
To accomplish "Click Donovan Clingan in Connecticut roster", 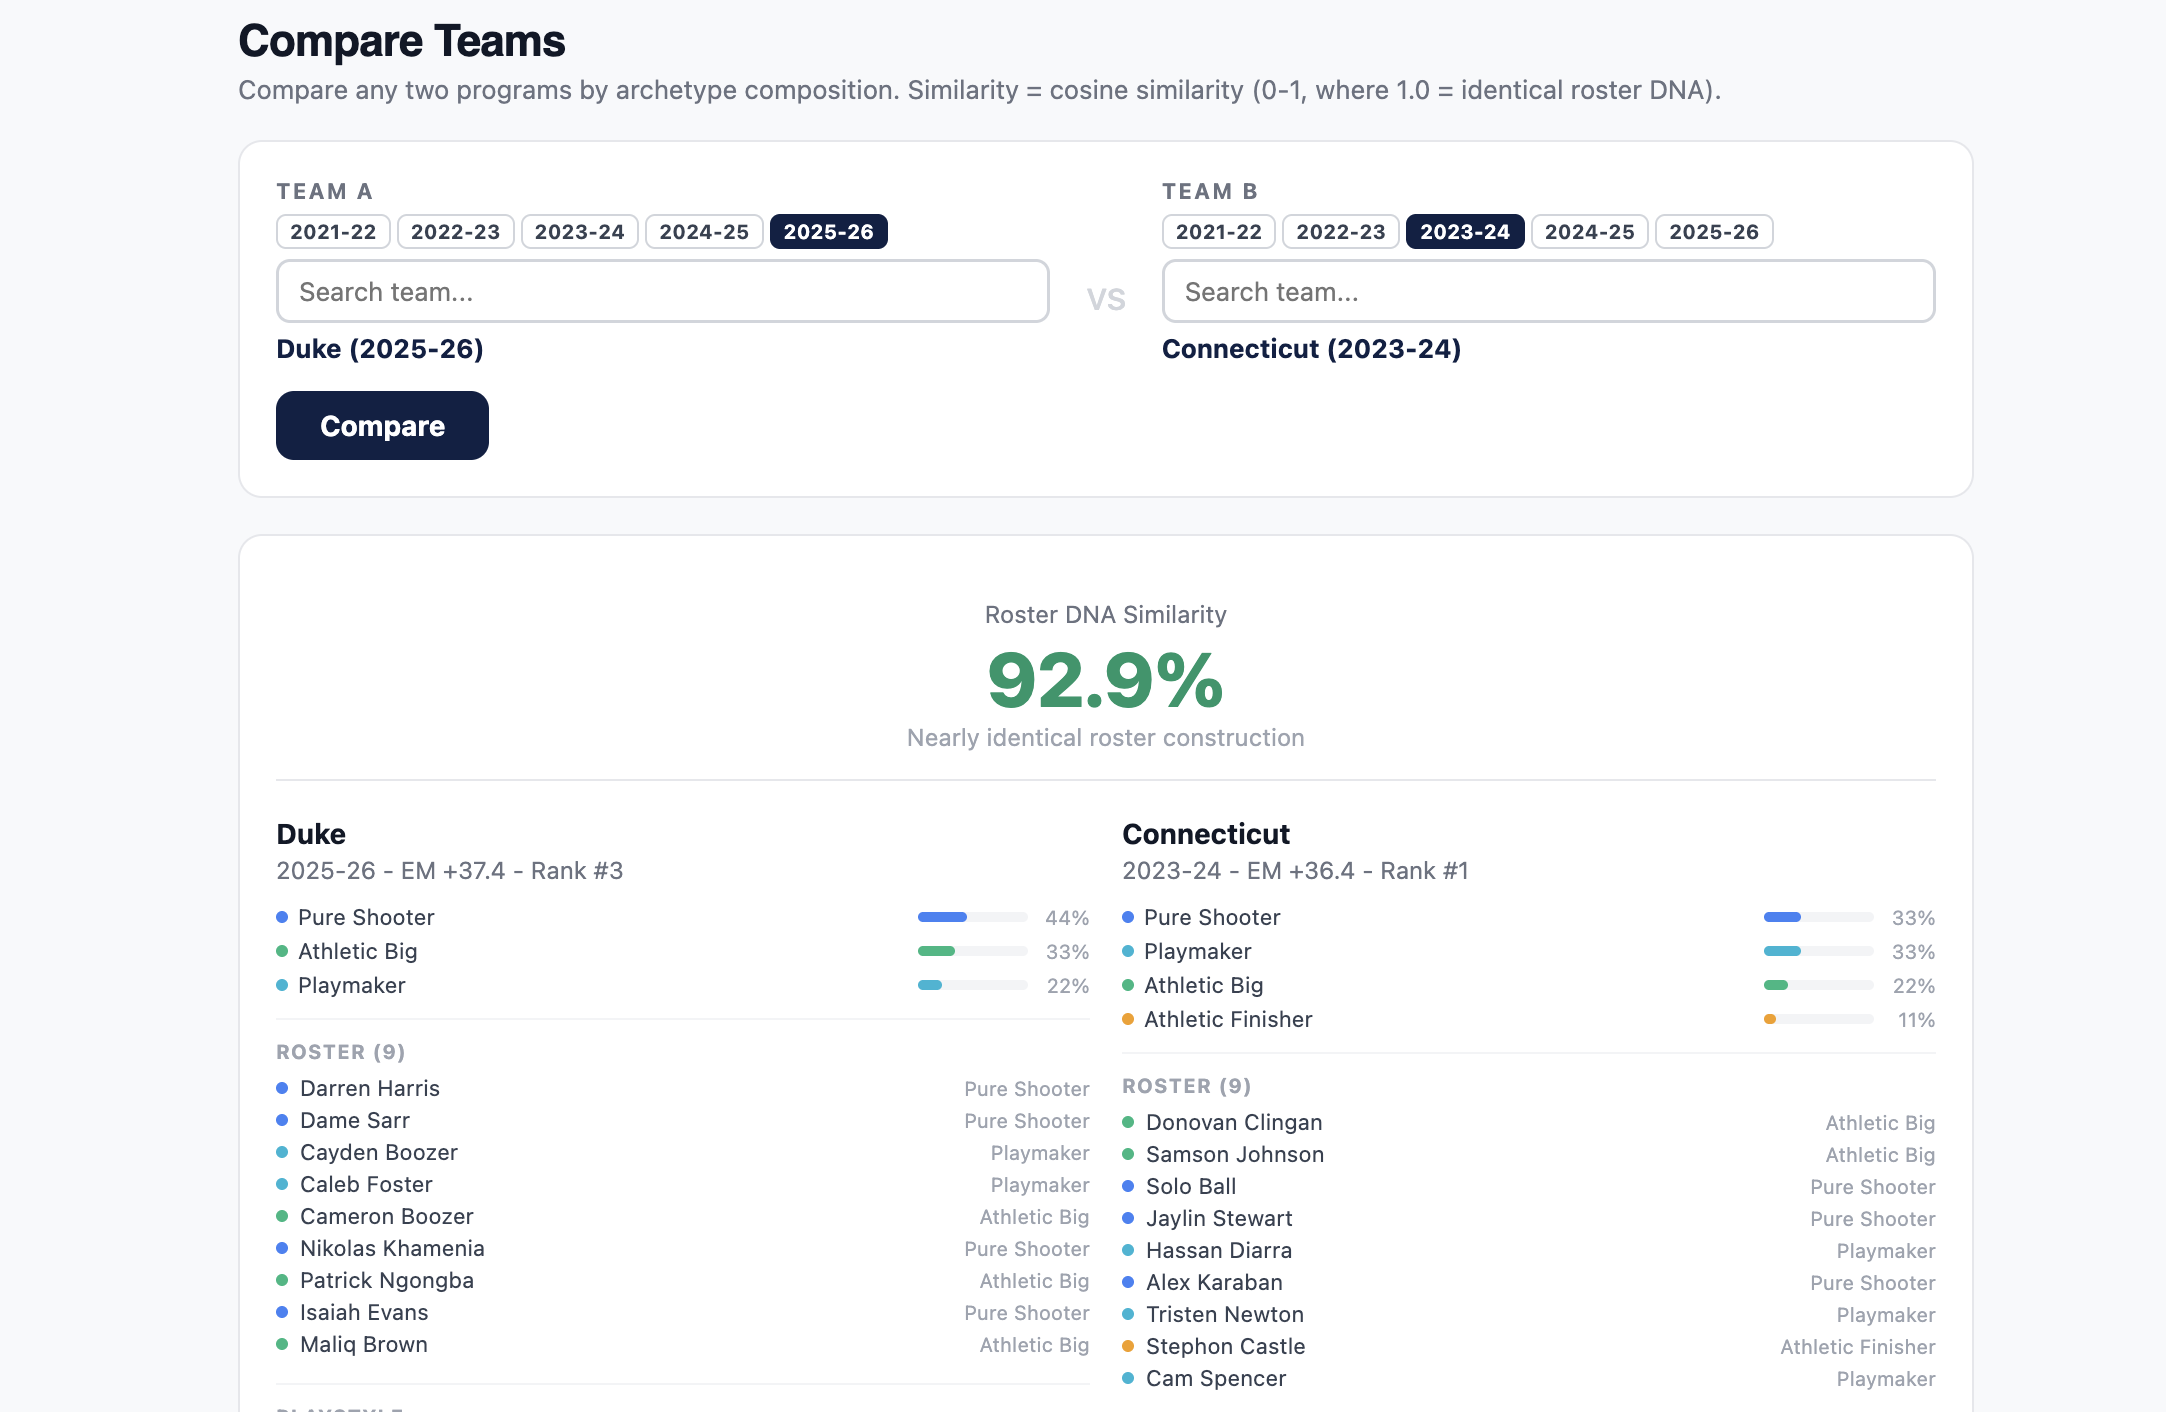I will pos(1234,1122).
